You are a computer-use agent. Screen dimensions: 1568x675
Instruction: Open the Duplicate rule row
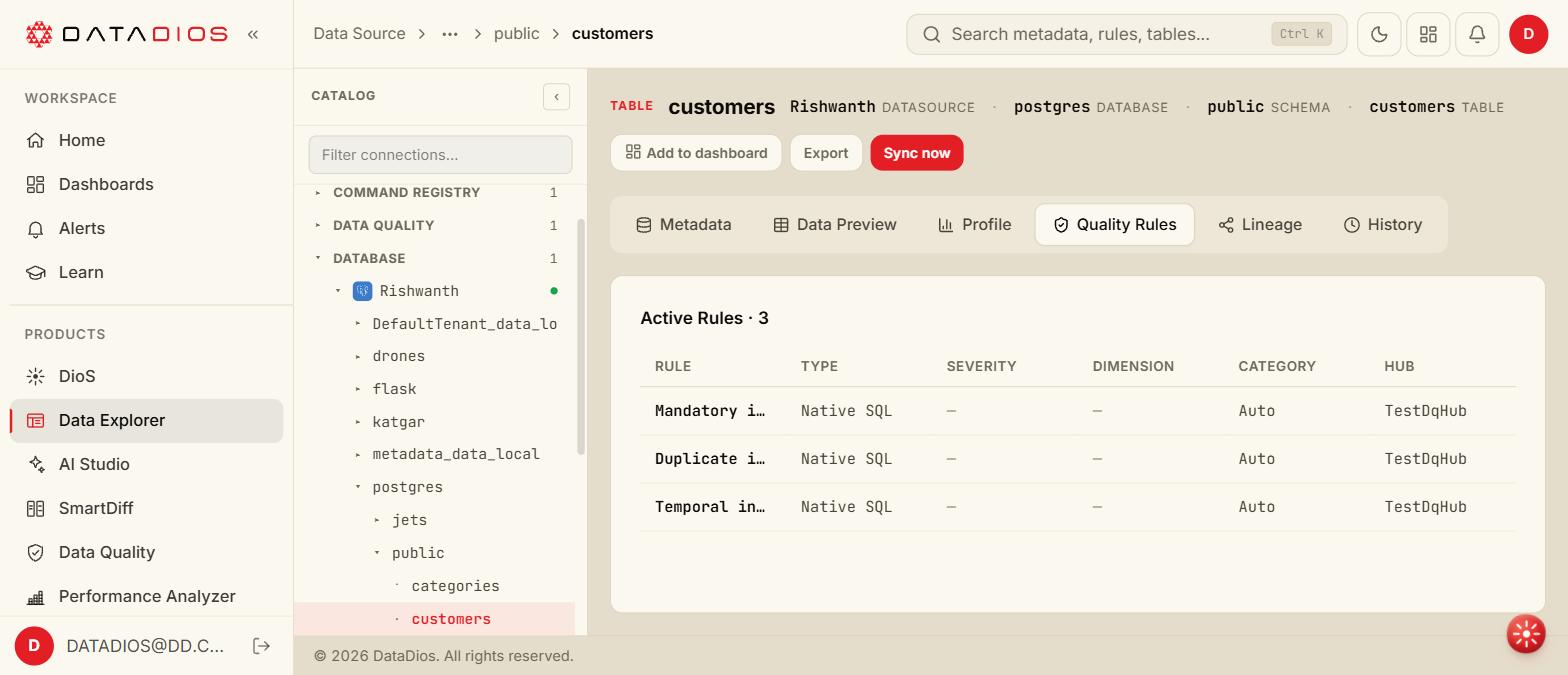1078,459
